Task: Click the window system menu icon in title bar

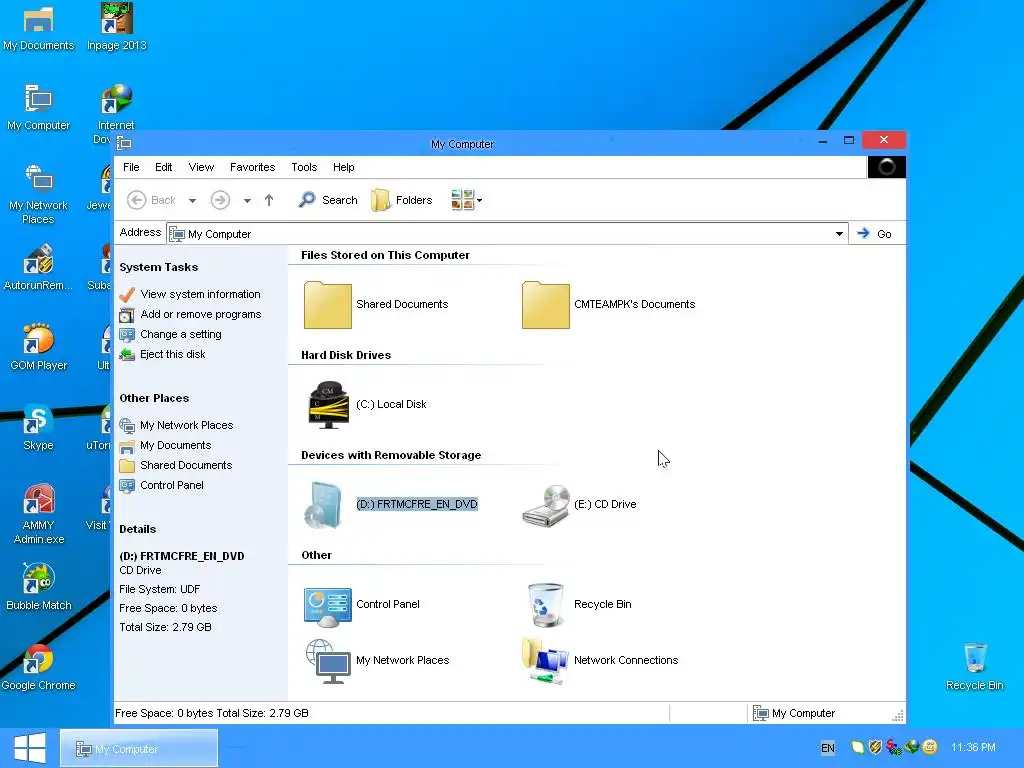Action: tap(124, 143)
